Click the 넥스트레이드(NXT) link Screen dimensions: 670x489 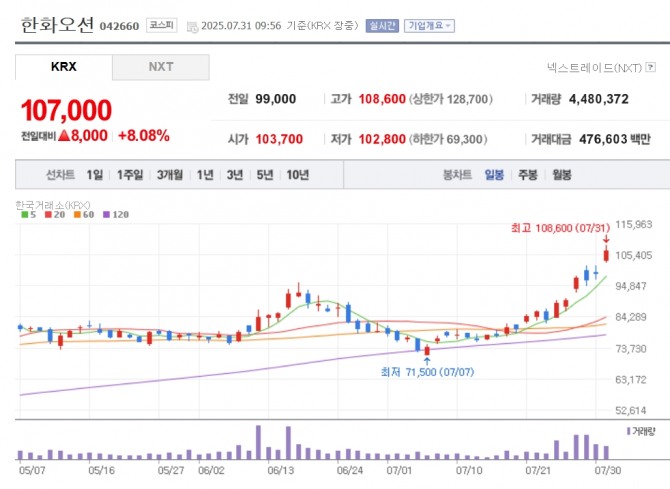[x=594, y=67]
